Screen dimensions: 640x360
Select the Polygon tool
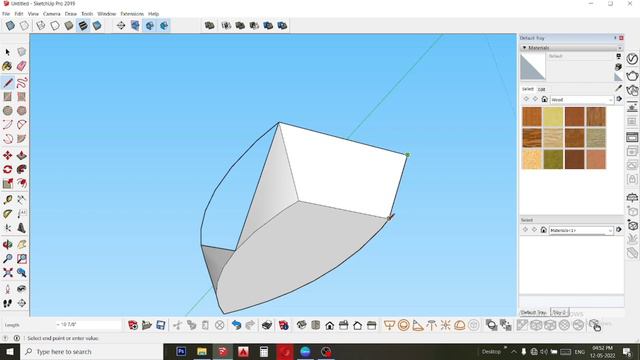pos(22,110)
